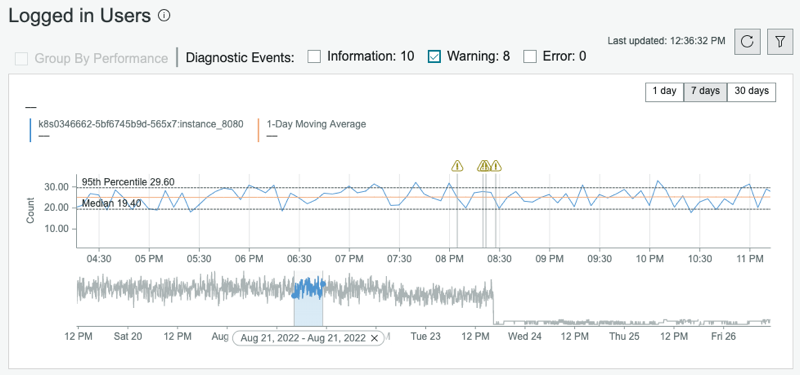Select the 10.00 y-axis value
This screenshot has height=375, width=800.
tap(57, 229)
